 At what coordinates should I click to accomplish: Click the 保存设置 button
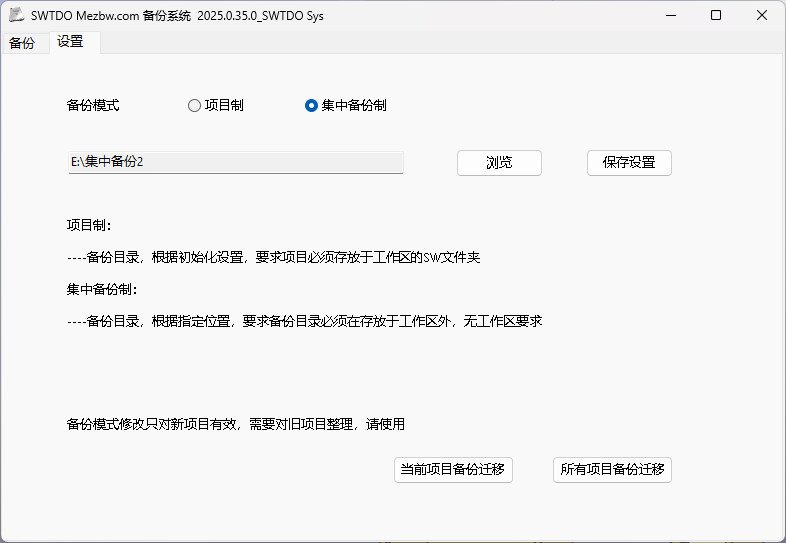click(629, 163)
